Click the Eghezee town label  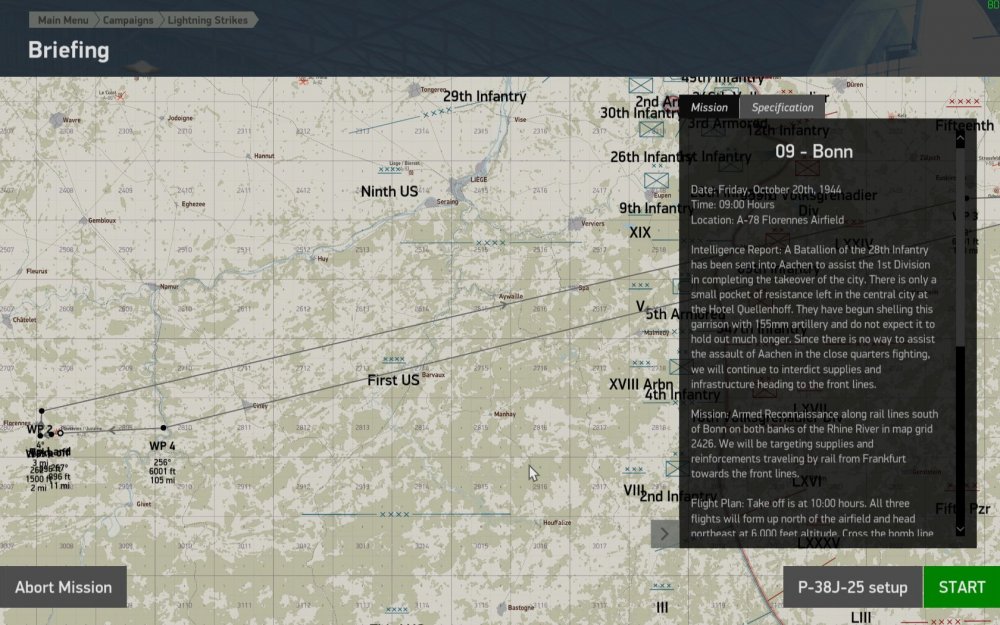coord(193,204)
